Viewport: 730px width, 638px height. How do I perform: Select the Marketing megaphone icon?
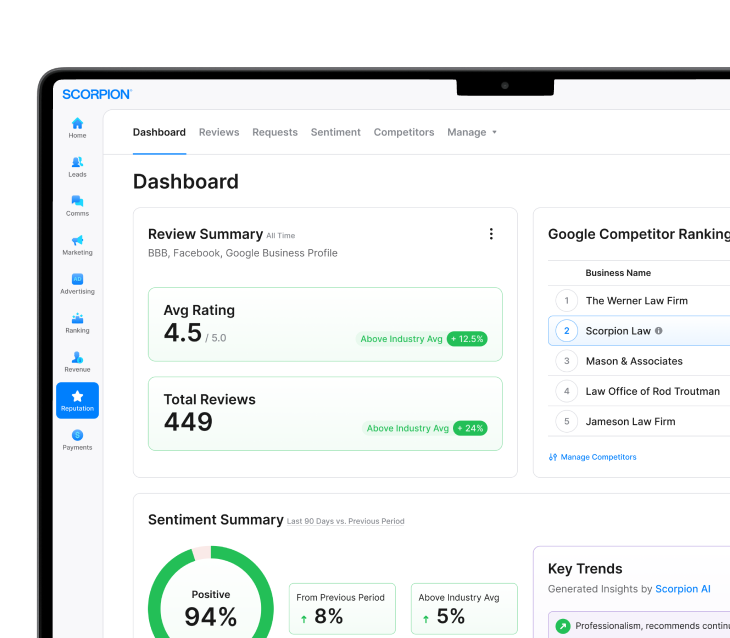click(77, 240)
